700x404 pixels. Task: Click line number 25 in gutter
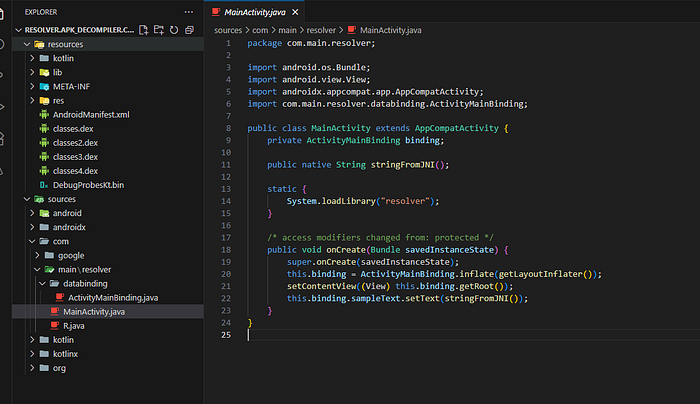pyautogui.click(x=226, y=335)
